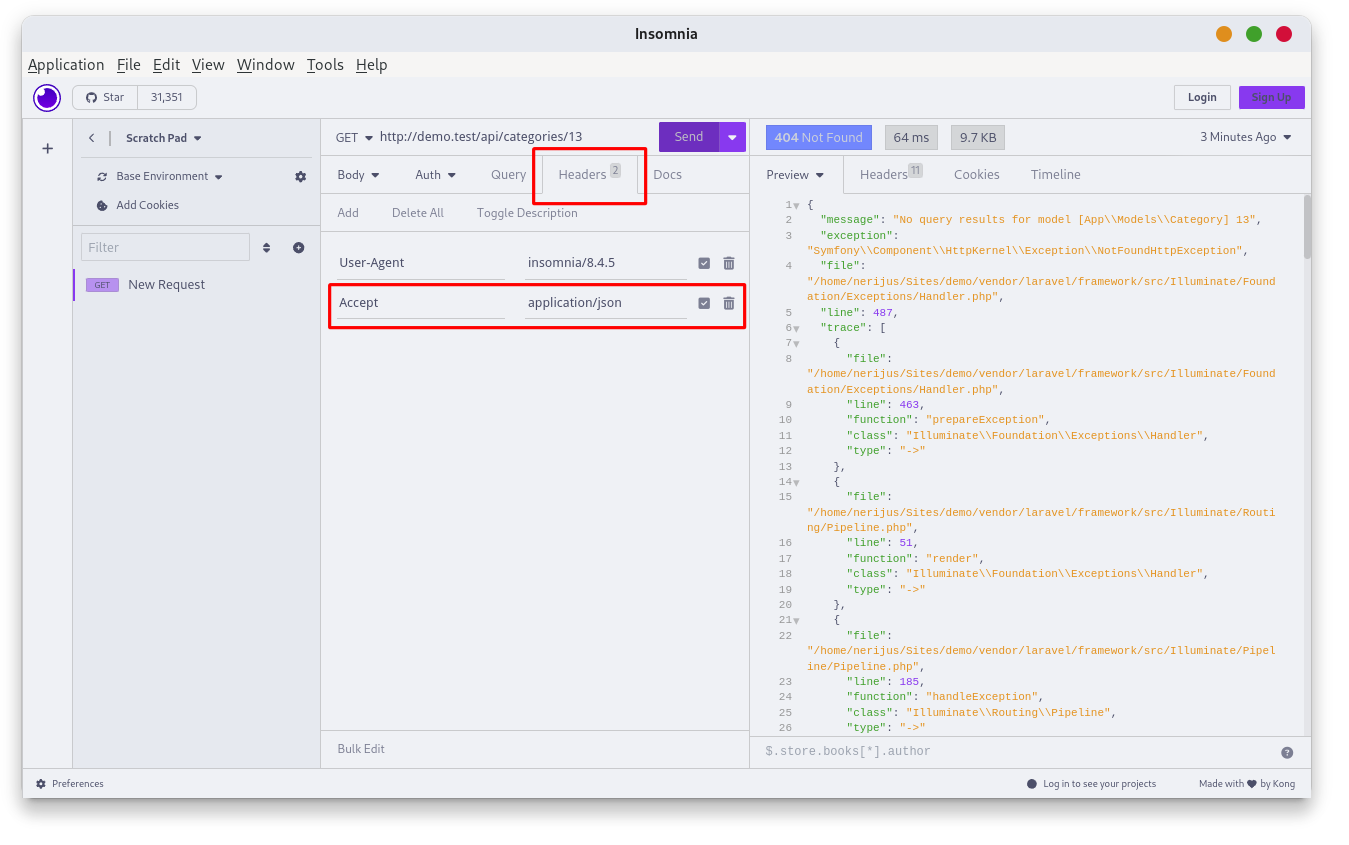Toggle the Accept header checkbox
The image size is (1349, 845).
(704, 303)
